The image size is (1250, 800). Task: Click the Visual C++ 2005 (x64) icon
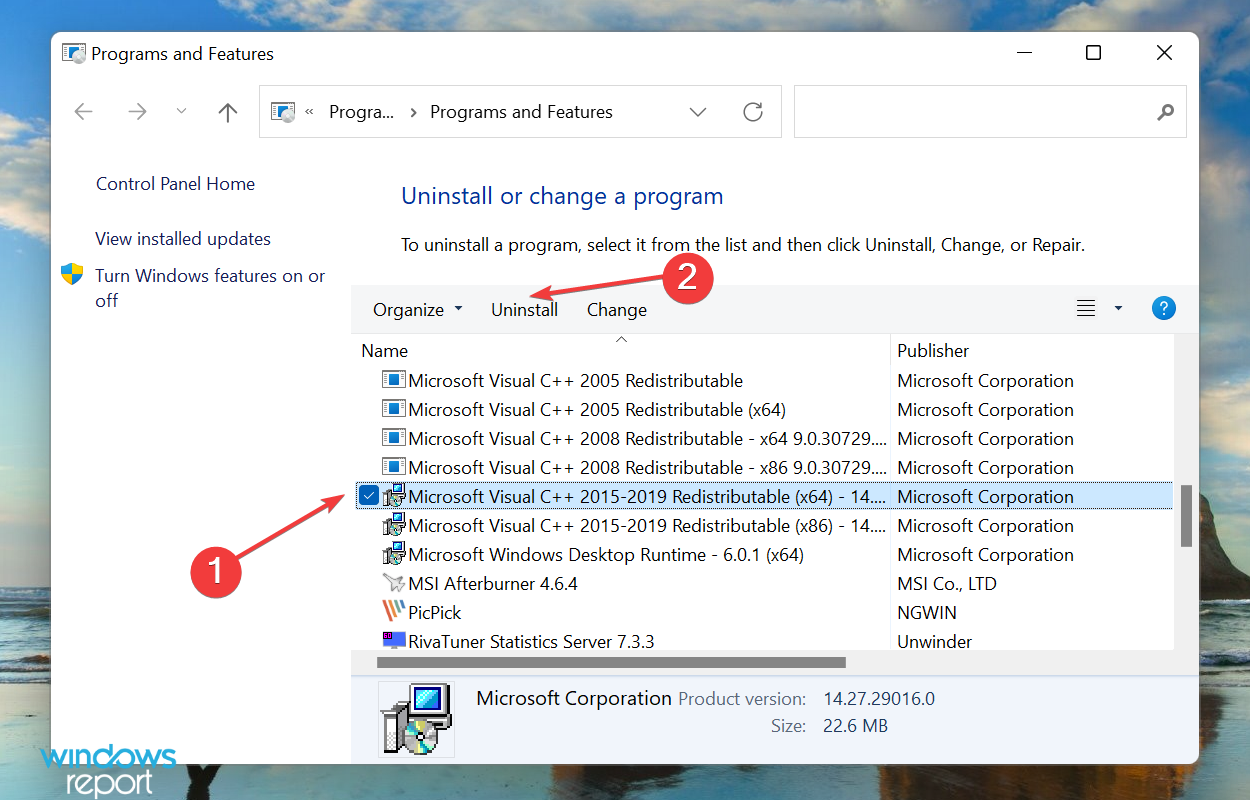point(394,410)
